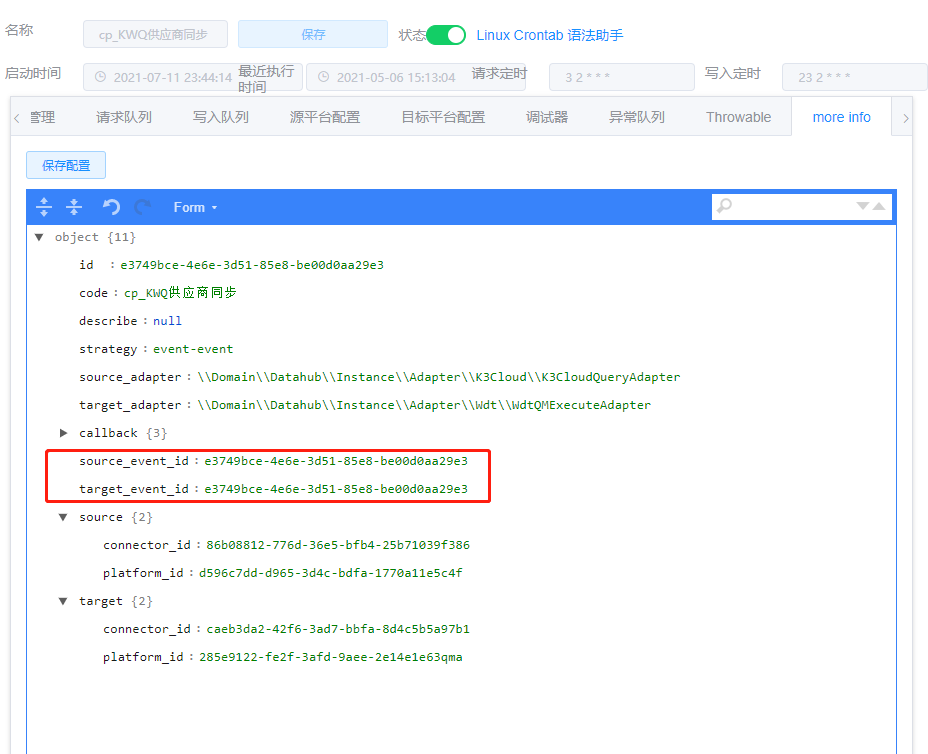The image size is (928, 754).
Task: Open the 调试器 tab
Action: (547, 117)
